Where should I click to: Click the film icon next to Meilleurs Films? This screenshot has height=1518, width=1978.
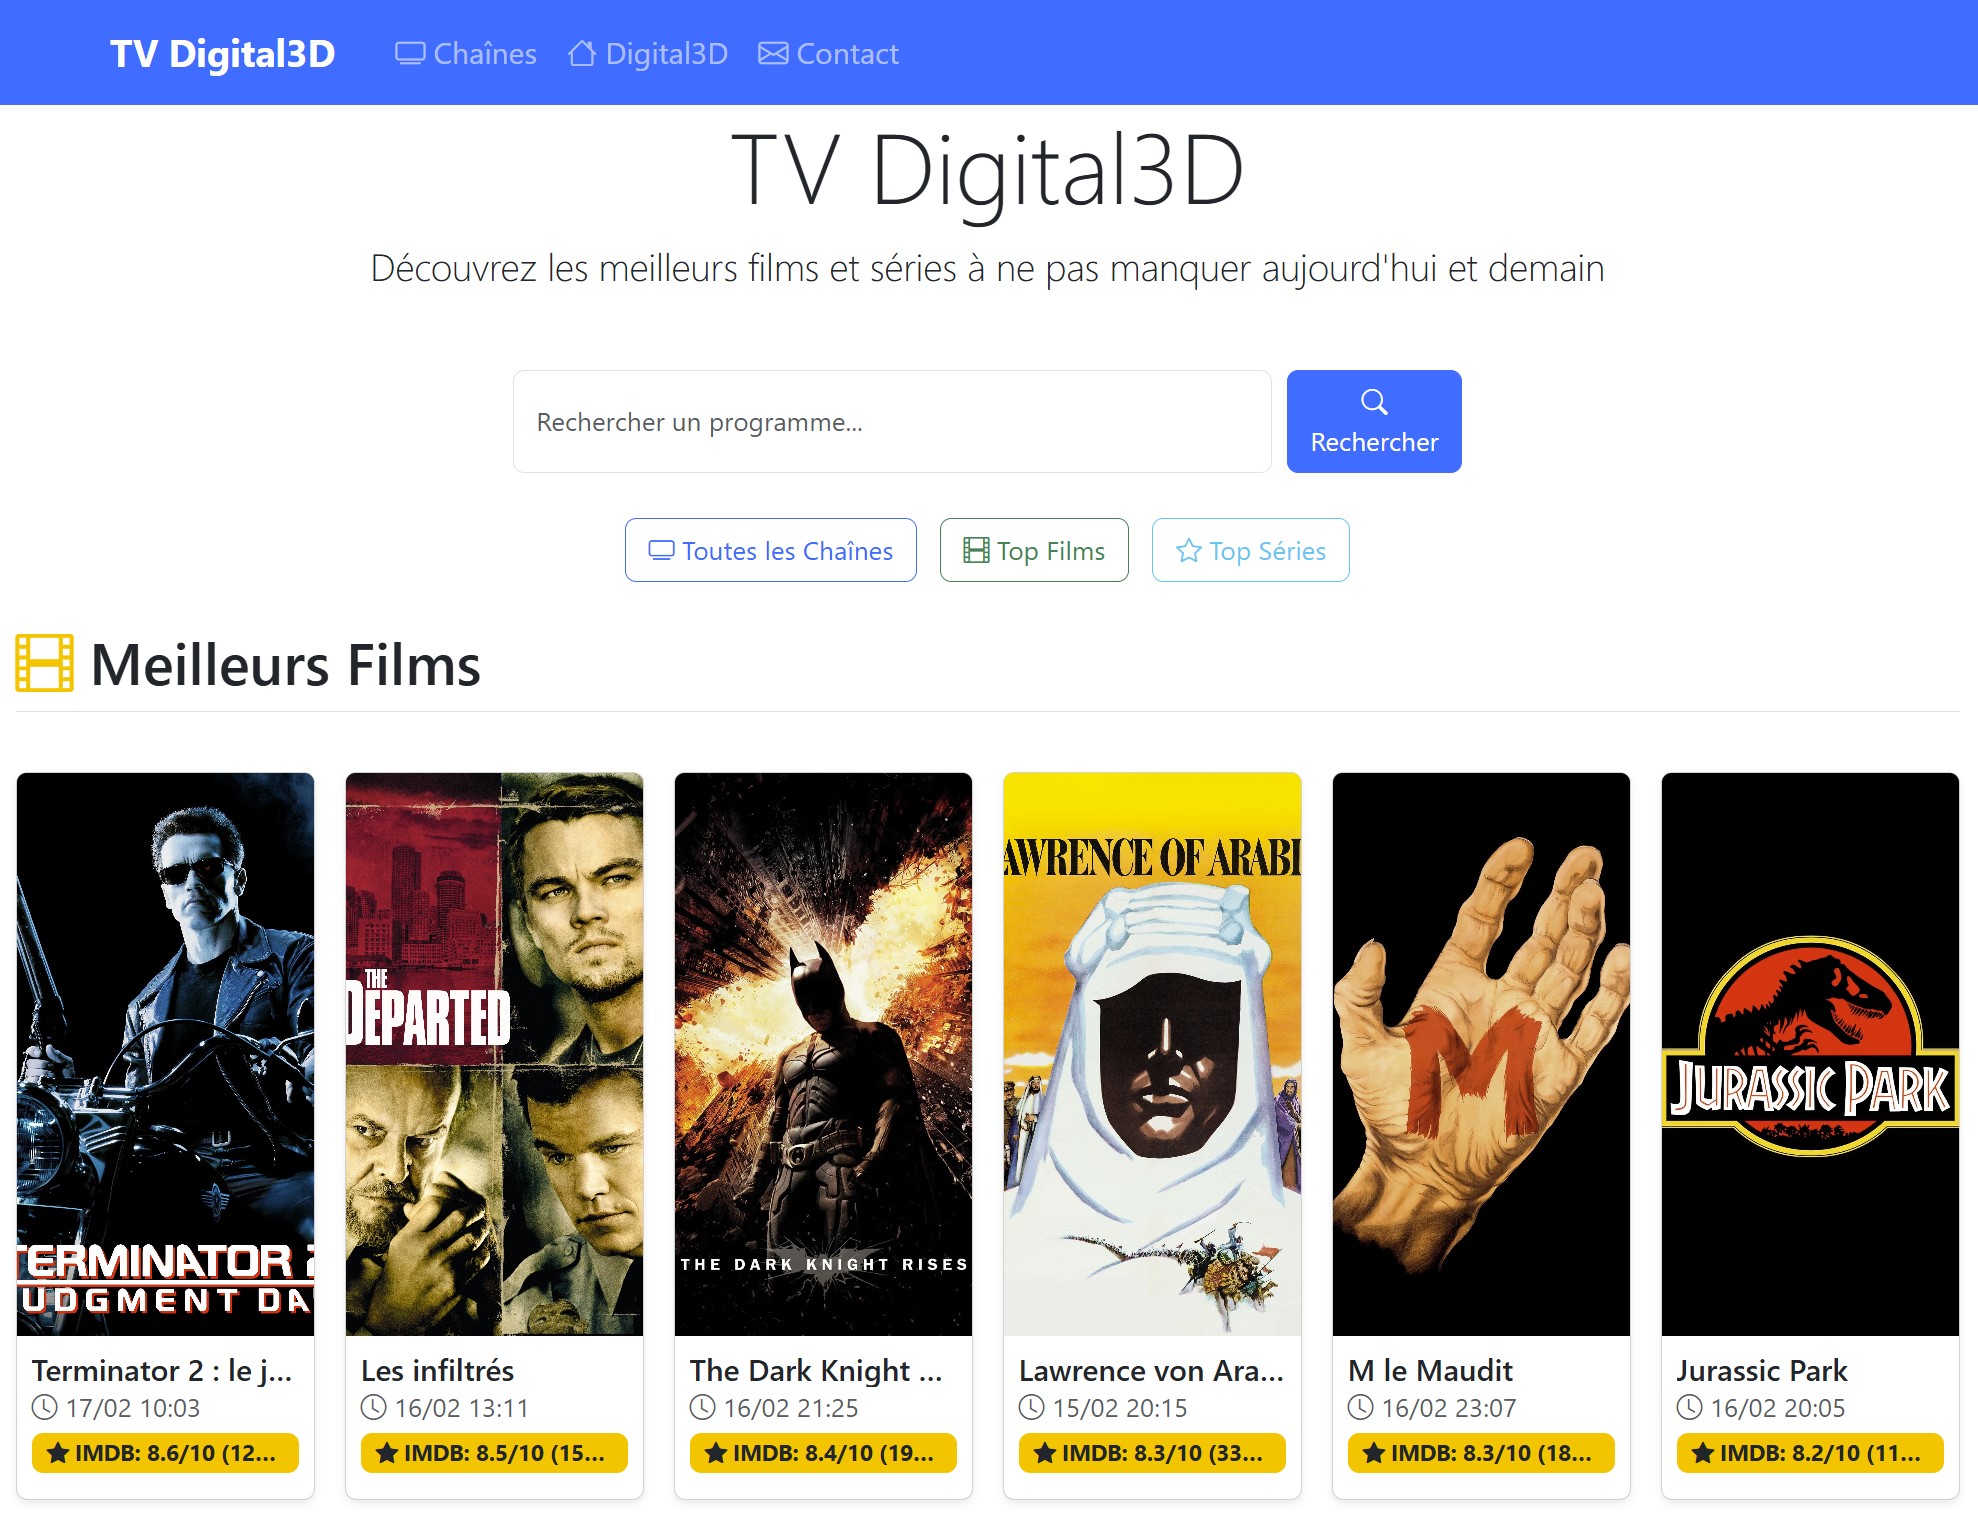coord(44,663)
